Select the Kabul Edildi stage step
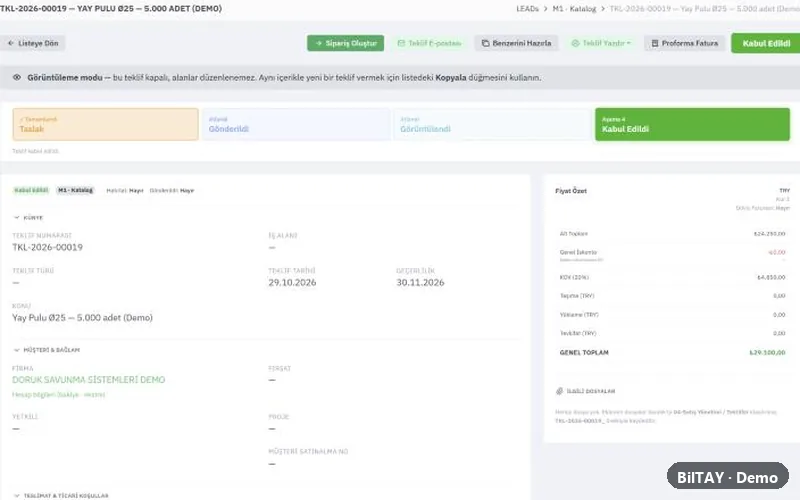Viewport: 800px width, 500px height. (x=692, y=124)
